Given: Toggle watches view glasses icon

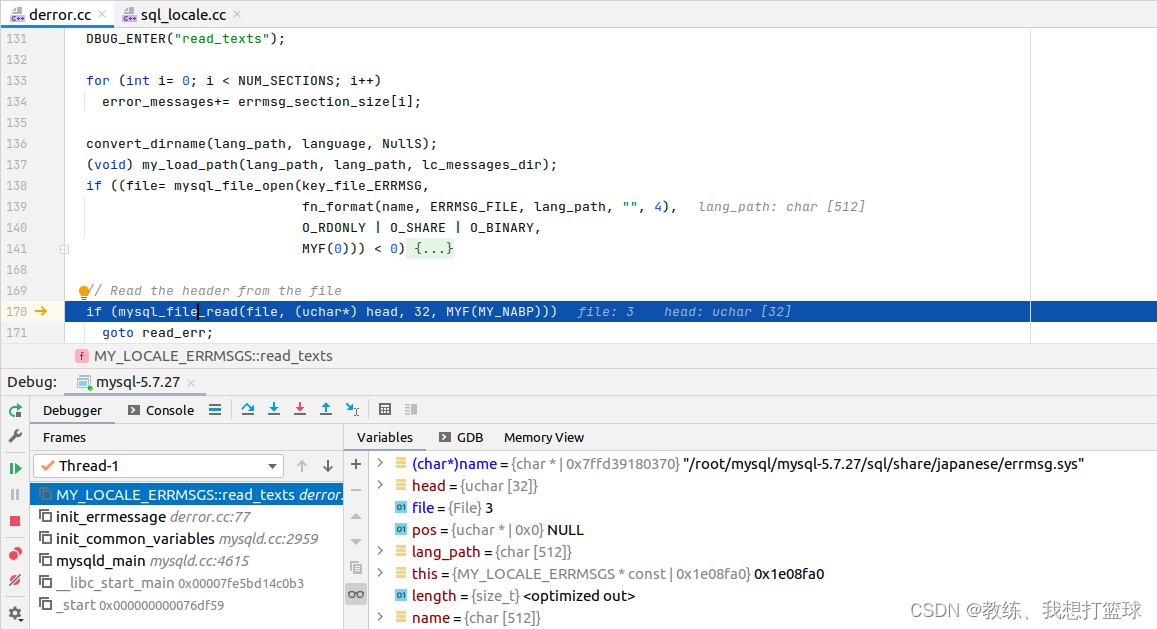Looking at the screenshot, I should coord(356,594).
